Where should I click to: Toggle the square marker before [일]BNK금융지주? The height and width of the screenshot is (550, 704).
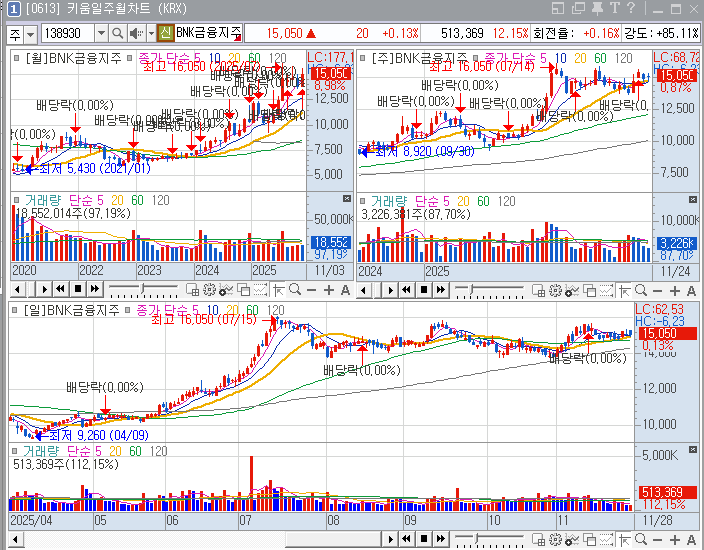(14, 310)
